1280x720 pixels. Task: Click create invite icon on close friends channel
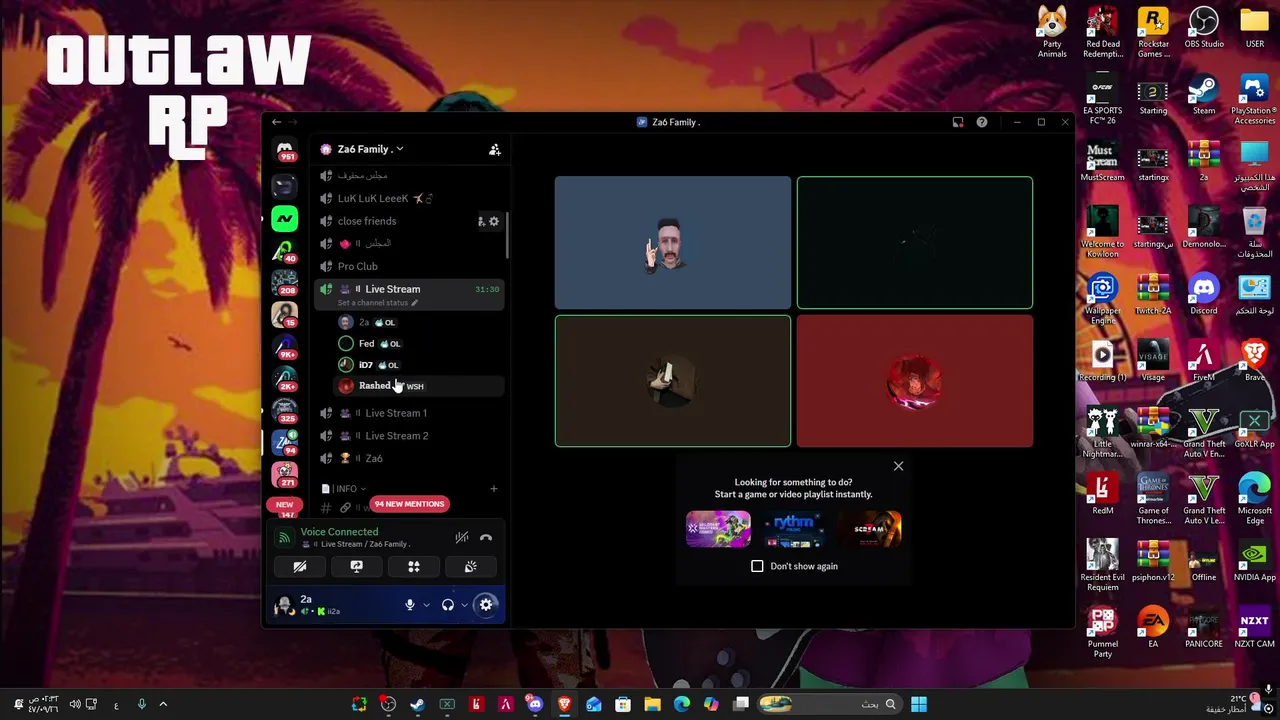[481, 221]
